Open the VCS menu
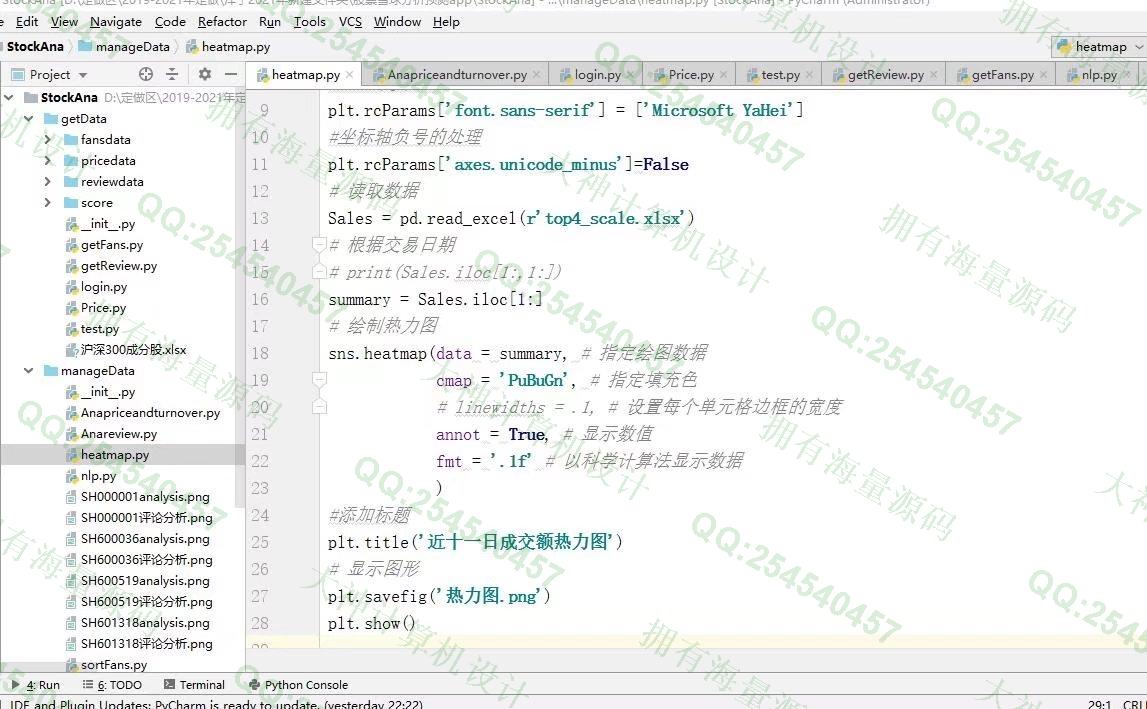This screenshot has height=709, width=1147. (x=350, y=22)
